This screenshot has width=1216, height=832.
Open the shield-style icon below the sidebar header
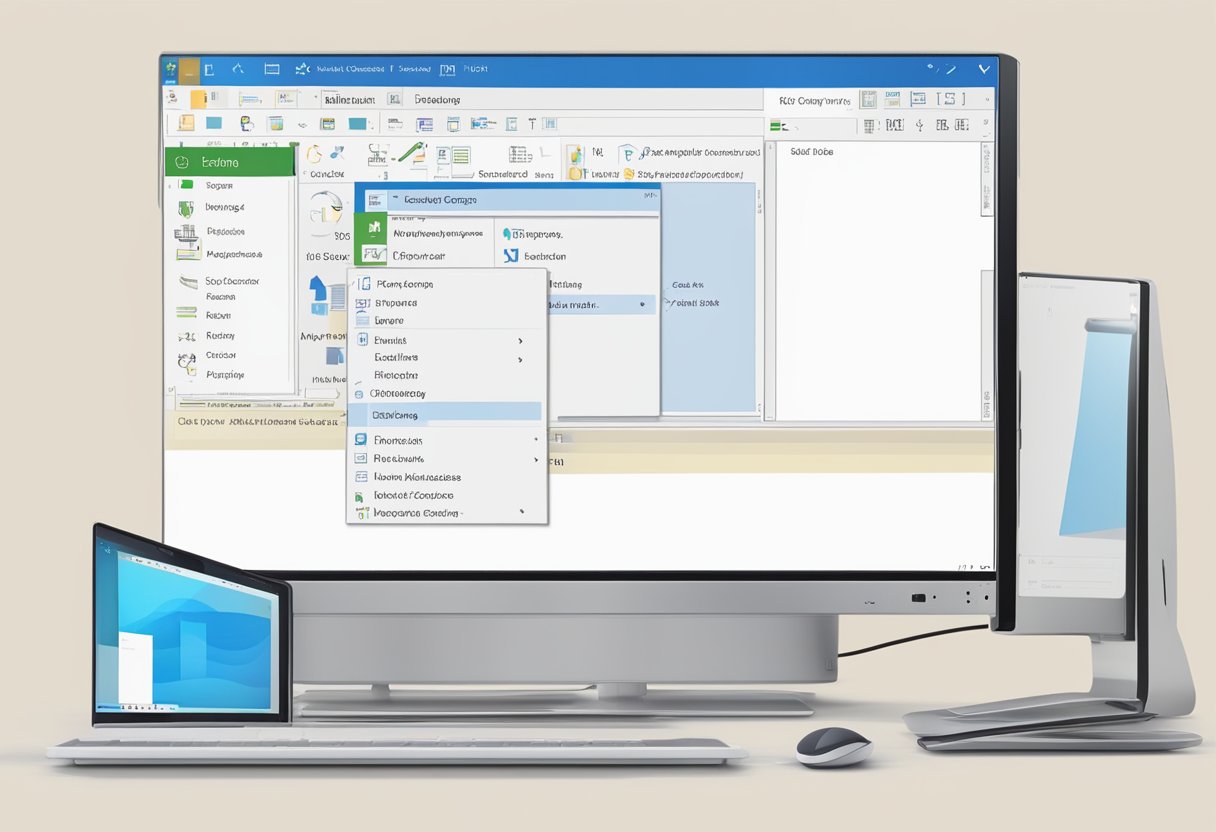point(184,207)
